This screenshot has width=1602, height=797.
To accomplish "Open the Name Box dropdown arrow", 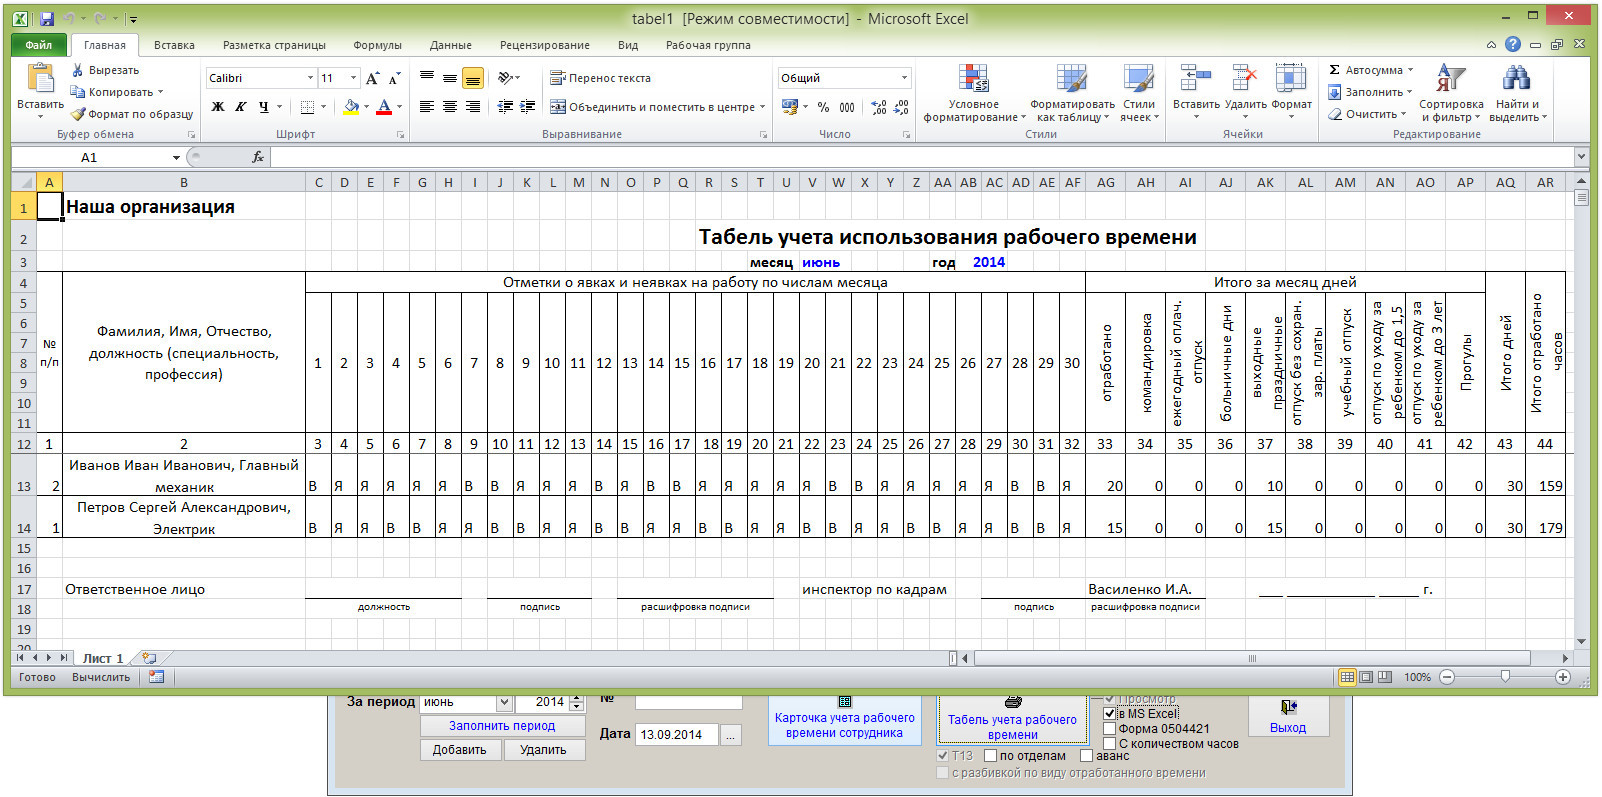I will [x=176, y=157].
